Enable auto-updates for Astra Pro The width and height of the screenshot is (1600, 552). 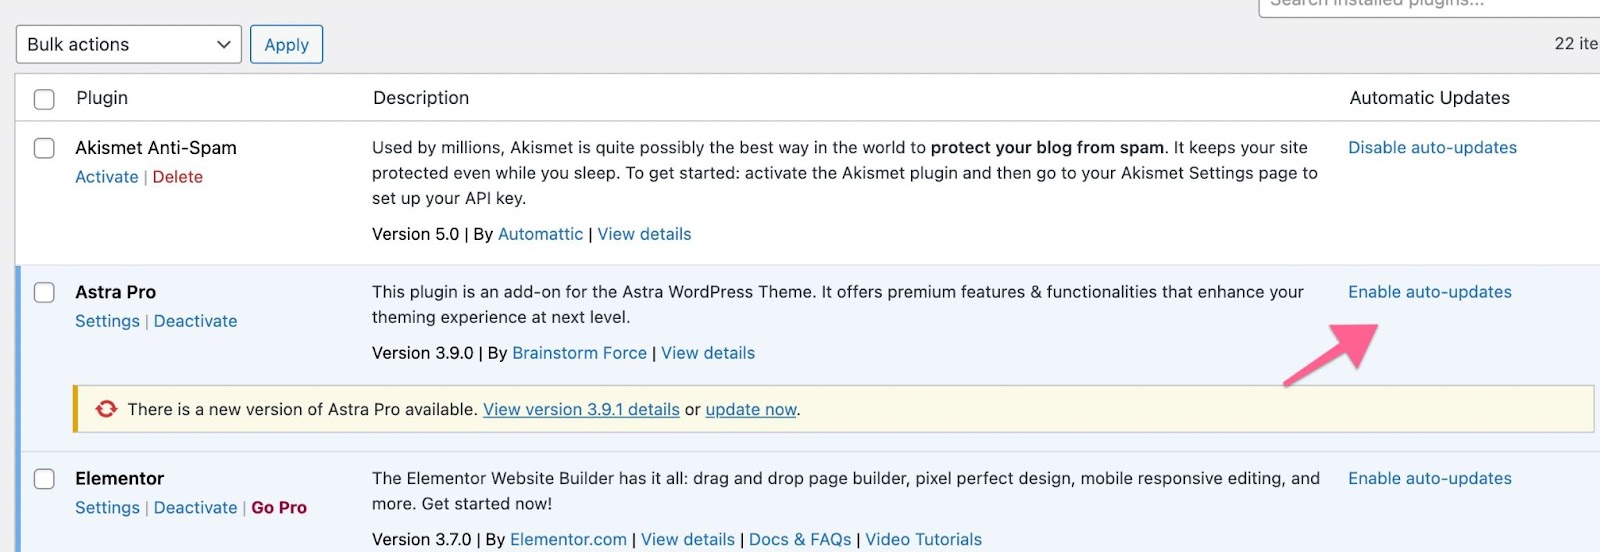1429,292
